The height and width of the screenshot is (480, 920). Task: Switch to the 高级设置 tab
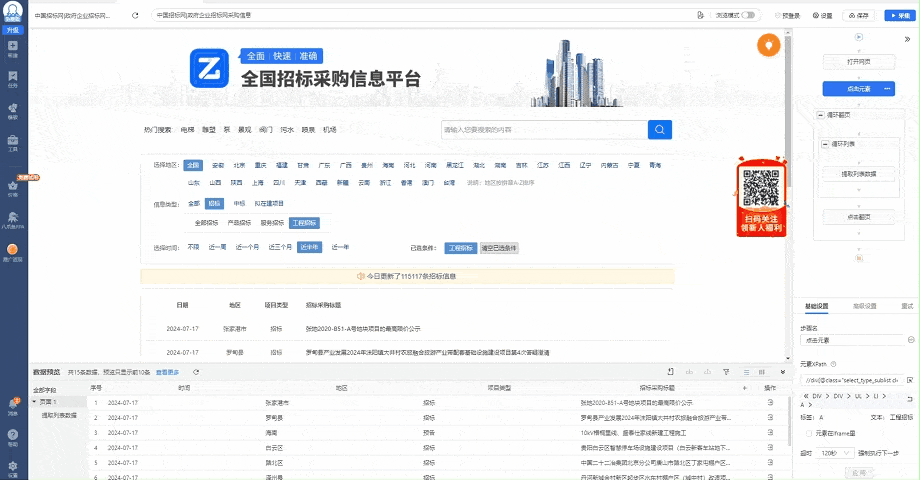(864, 306)
